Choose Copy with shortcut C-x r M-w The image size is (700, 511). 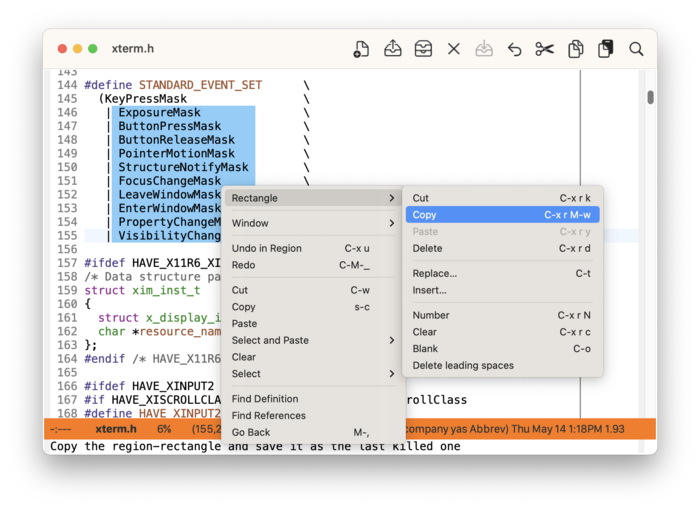tap(502, 215)
